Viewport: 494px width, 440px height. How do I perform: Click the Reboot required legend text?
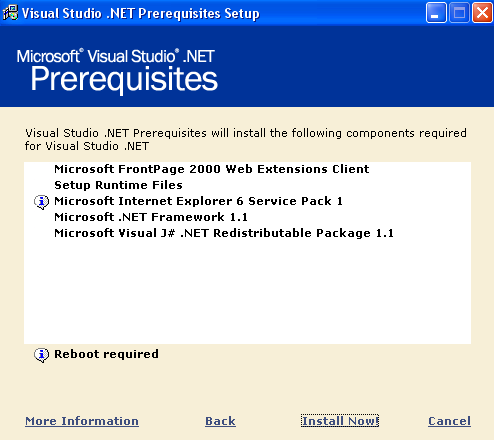tap(106, 354)
